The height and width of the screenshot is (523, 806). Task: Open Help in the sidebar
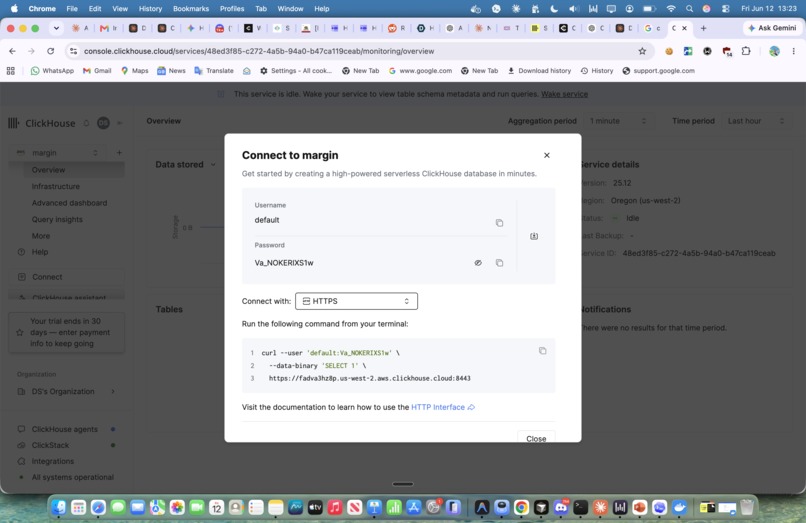40,252
